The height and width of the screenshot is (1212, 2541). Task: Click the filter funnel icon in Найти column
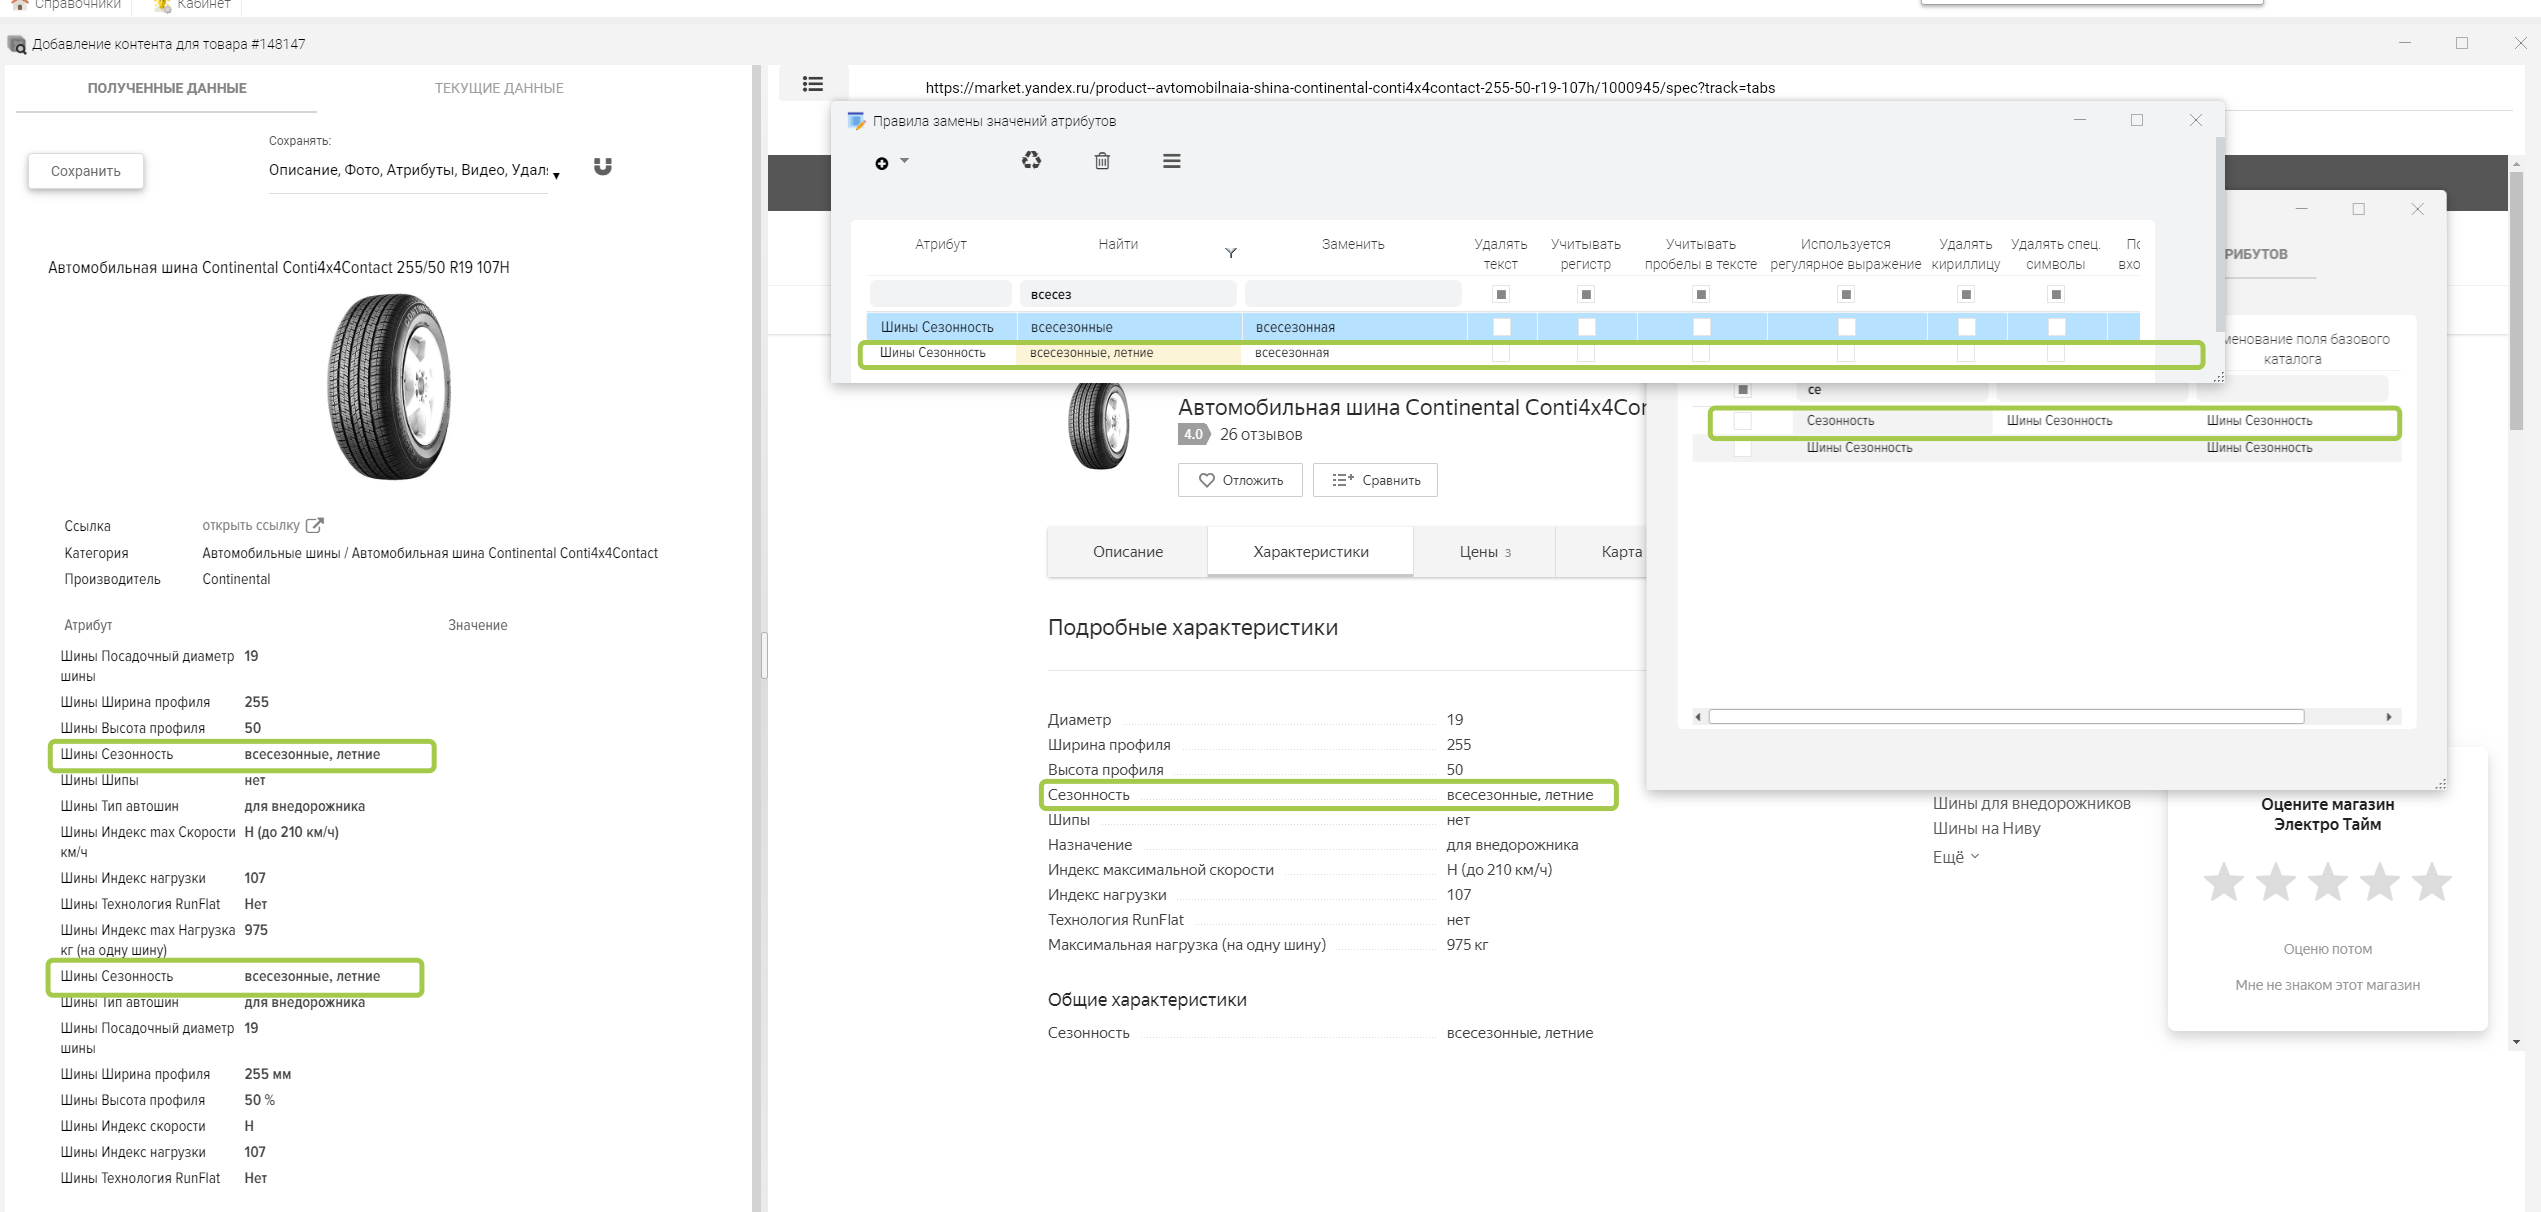pyautogui.click(x=1231, y=253)
